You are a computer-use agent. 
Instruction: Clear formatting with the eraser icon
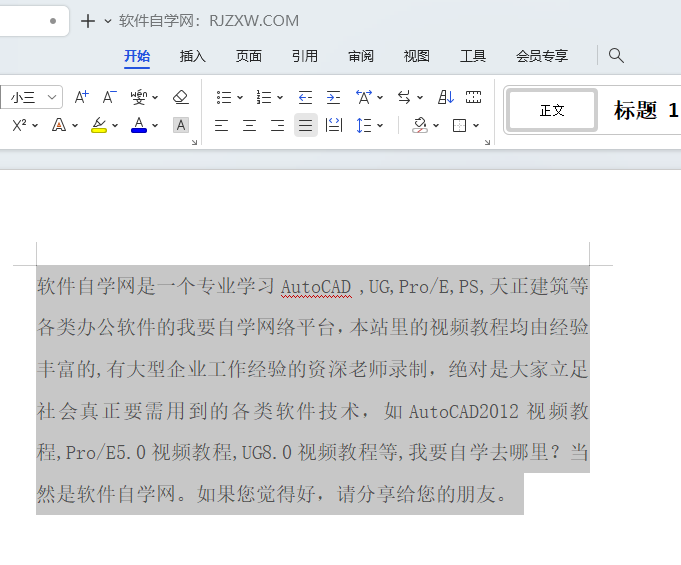click(x=181, y=97)
